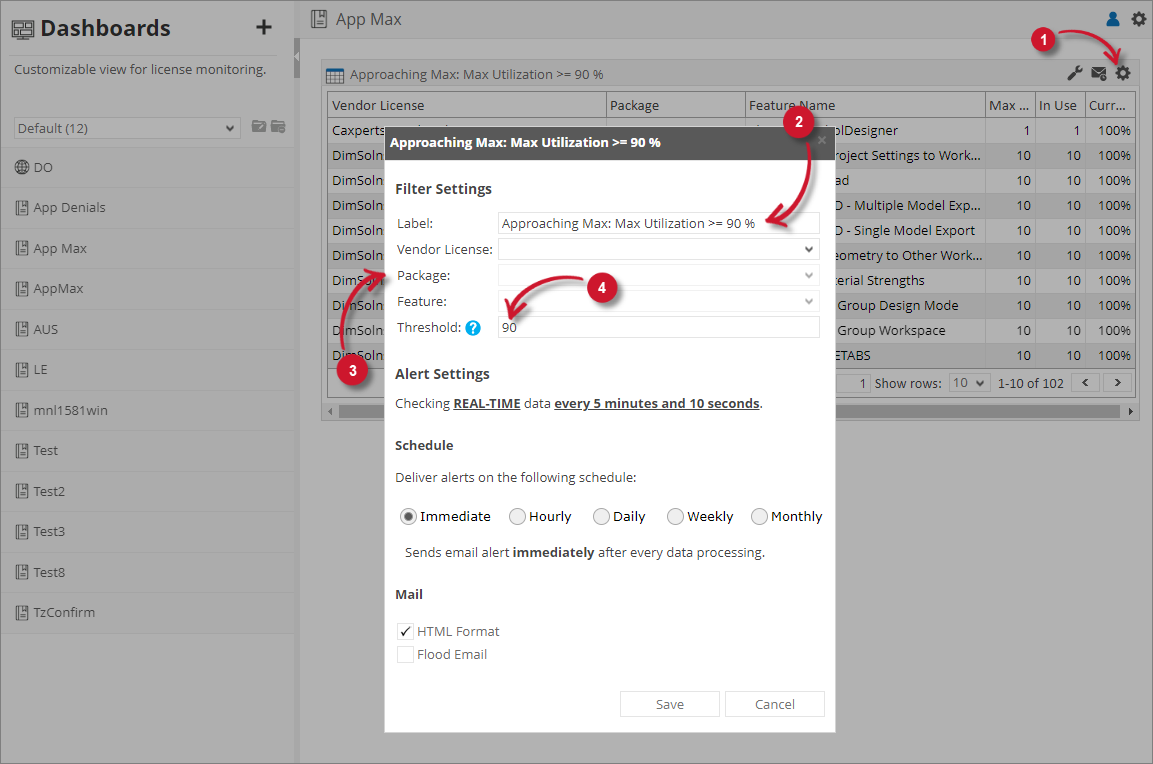Open global settings gear in top bar
1153x764 pixels.
[1138, 19]
